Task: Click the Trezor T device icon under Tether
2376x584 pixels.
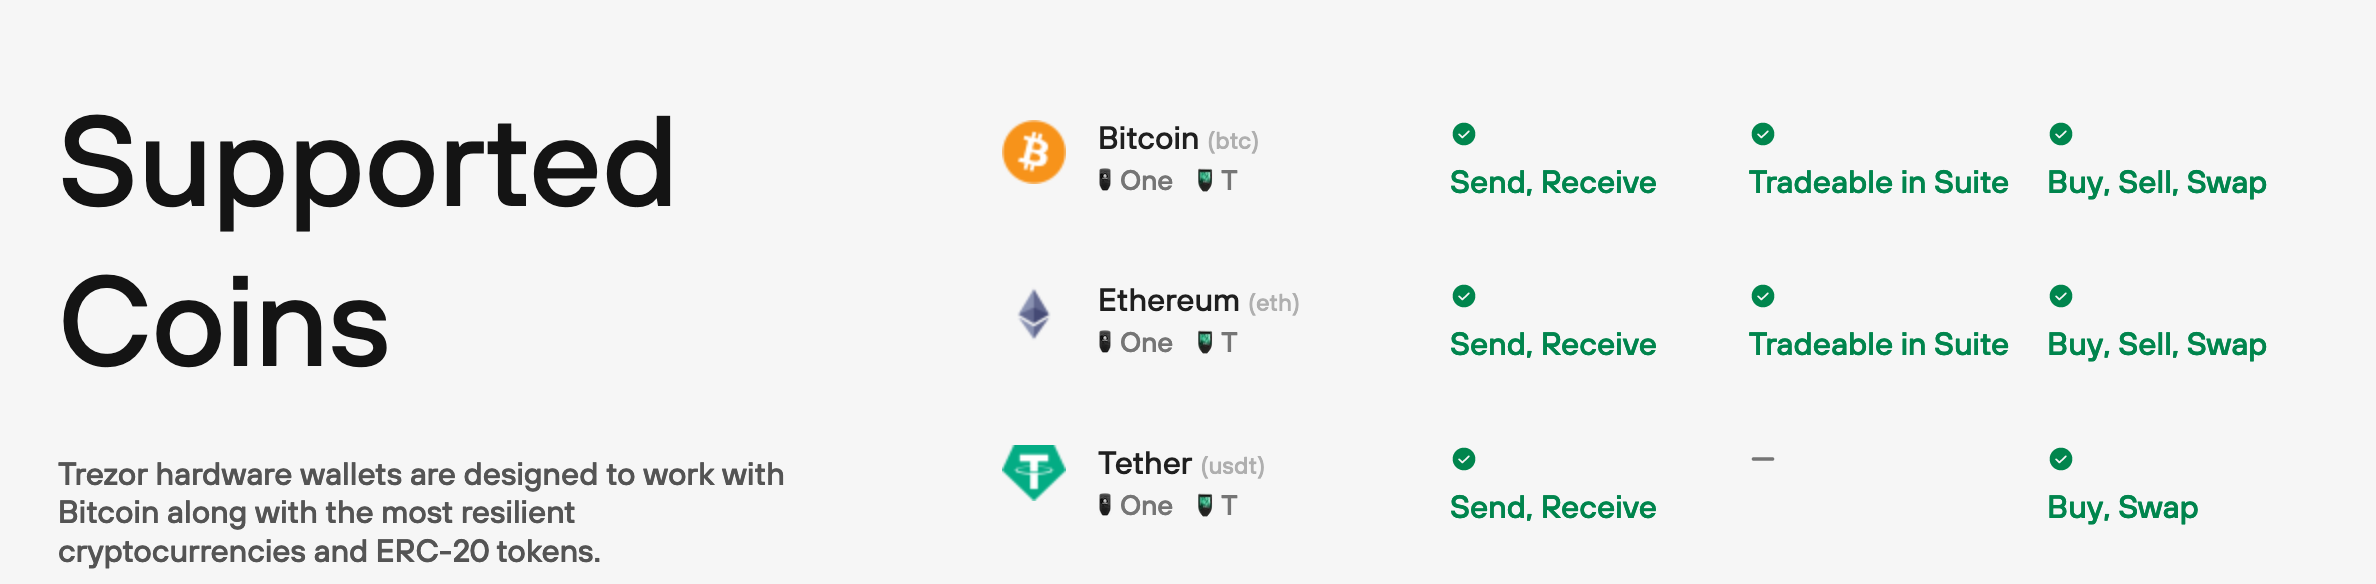Action: 1205,505
